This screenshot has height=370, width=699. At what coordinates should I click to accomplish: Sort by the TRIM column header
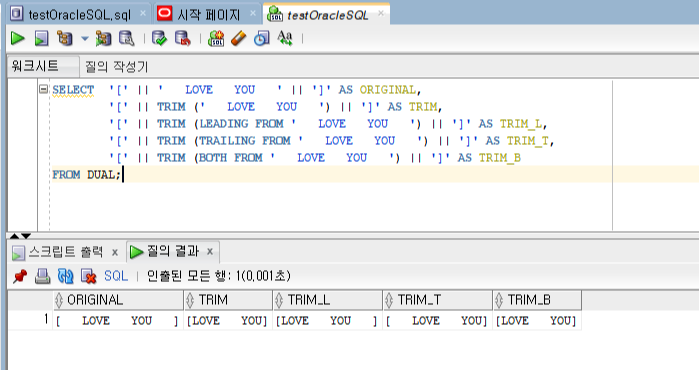point(228,300)
